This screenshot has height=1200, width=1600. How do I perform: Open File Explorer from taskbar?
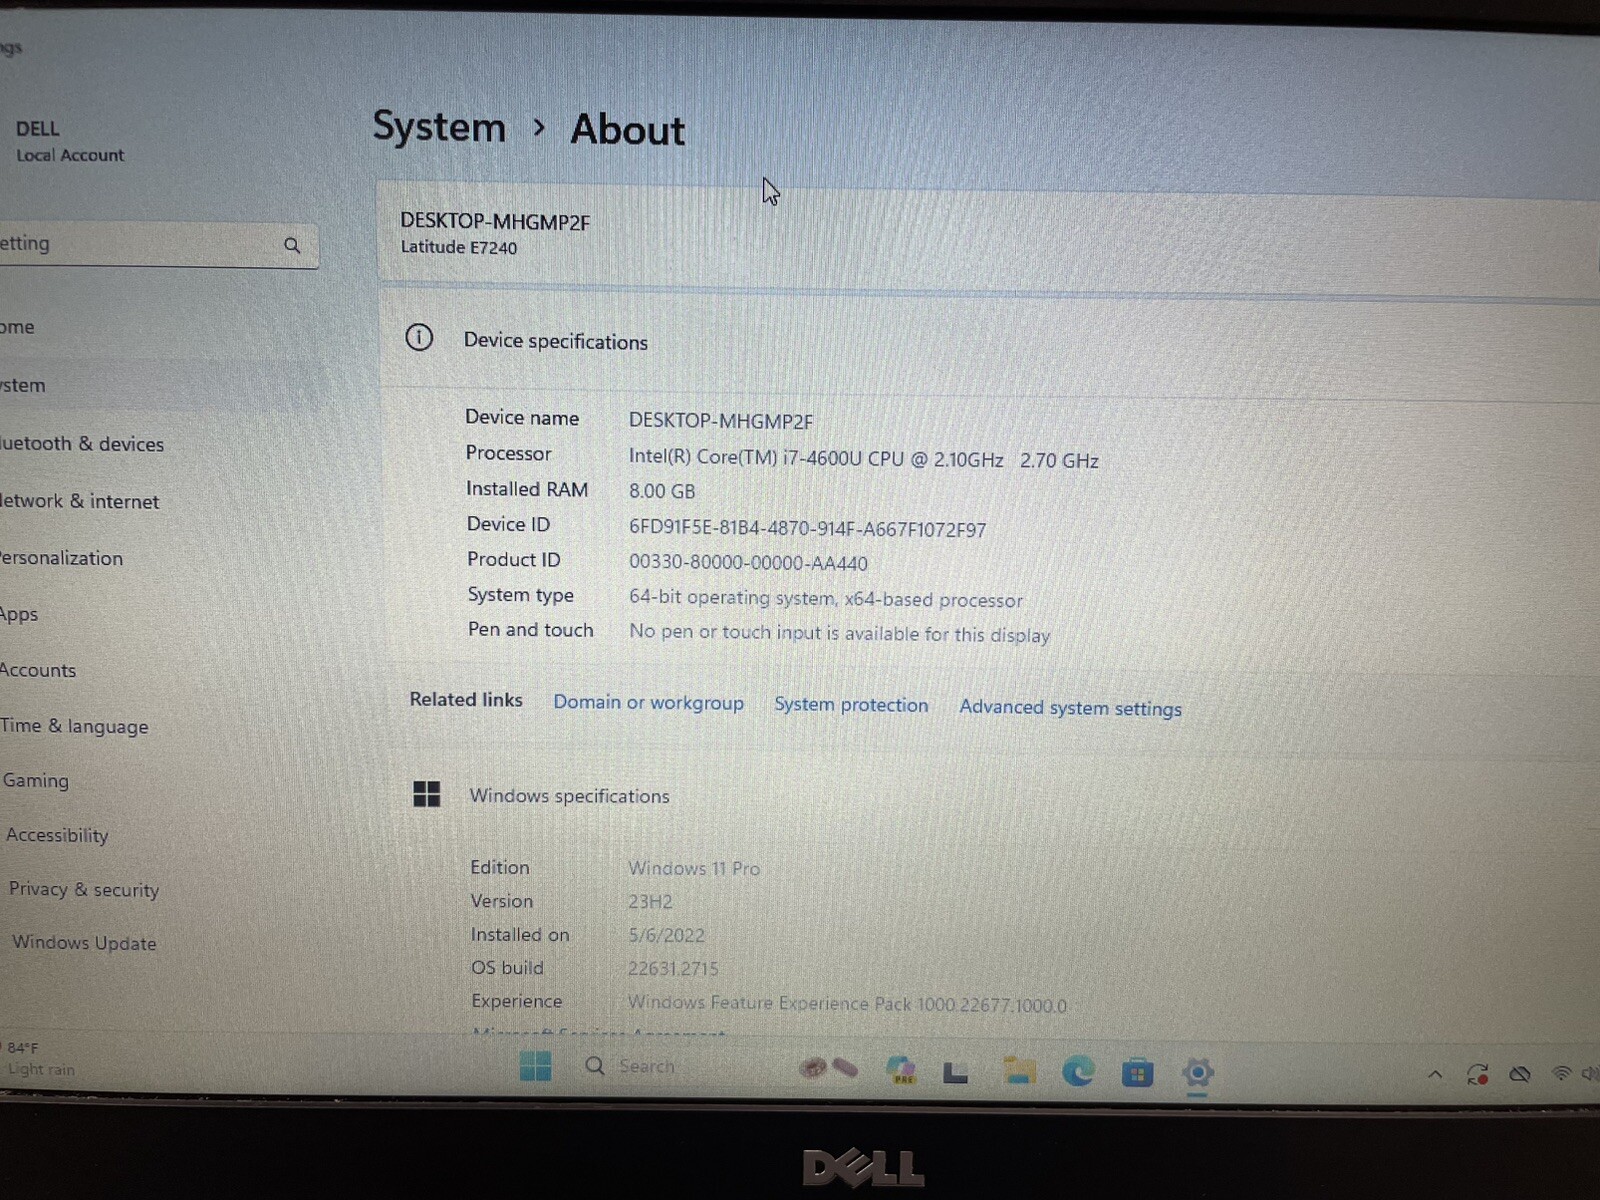pyautogui.click(x=1019, y=1071)
